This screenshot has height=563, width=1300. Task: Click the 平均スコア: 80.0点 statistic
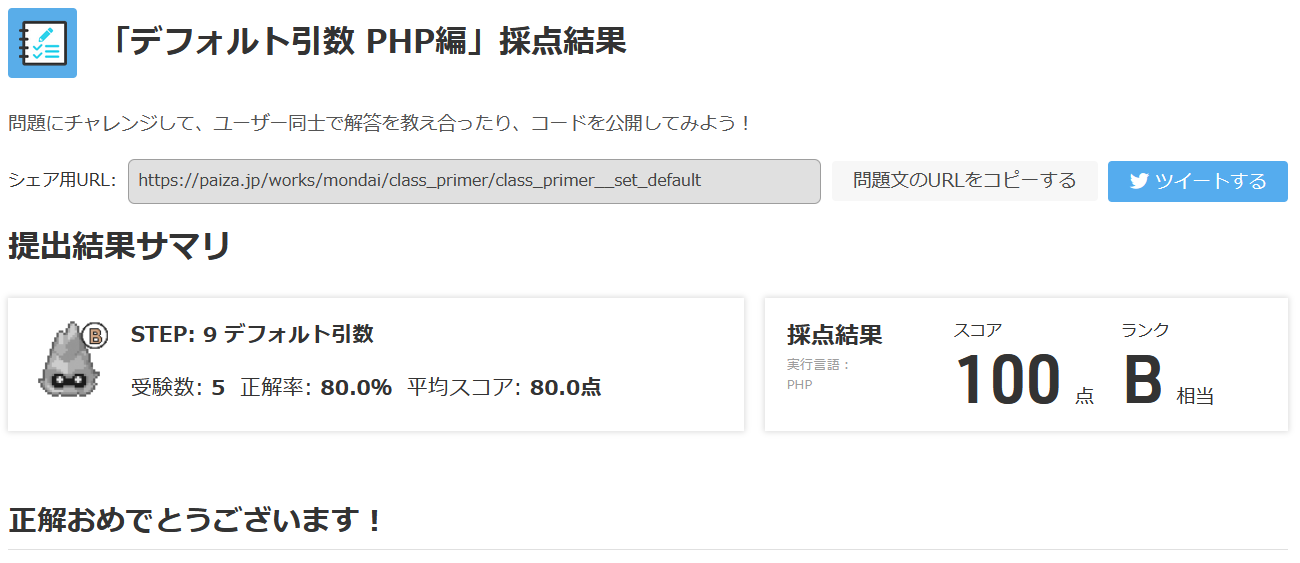point(504,387)
